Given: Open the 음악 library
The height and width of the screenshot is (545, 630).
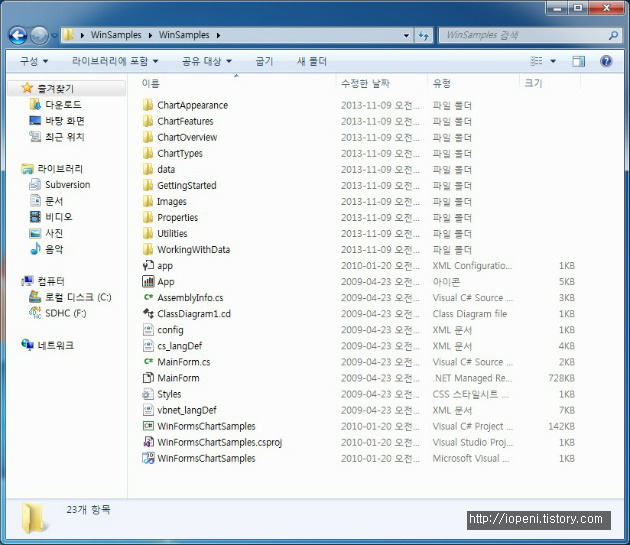Looking at the screenshot, I should [54, 249].
